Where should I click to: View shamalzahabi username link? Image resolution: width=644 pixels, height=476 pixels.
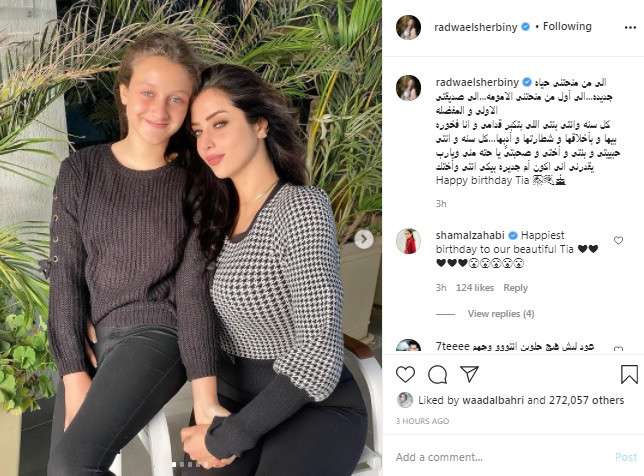click(470, 235)
